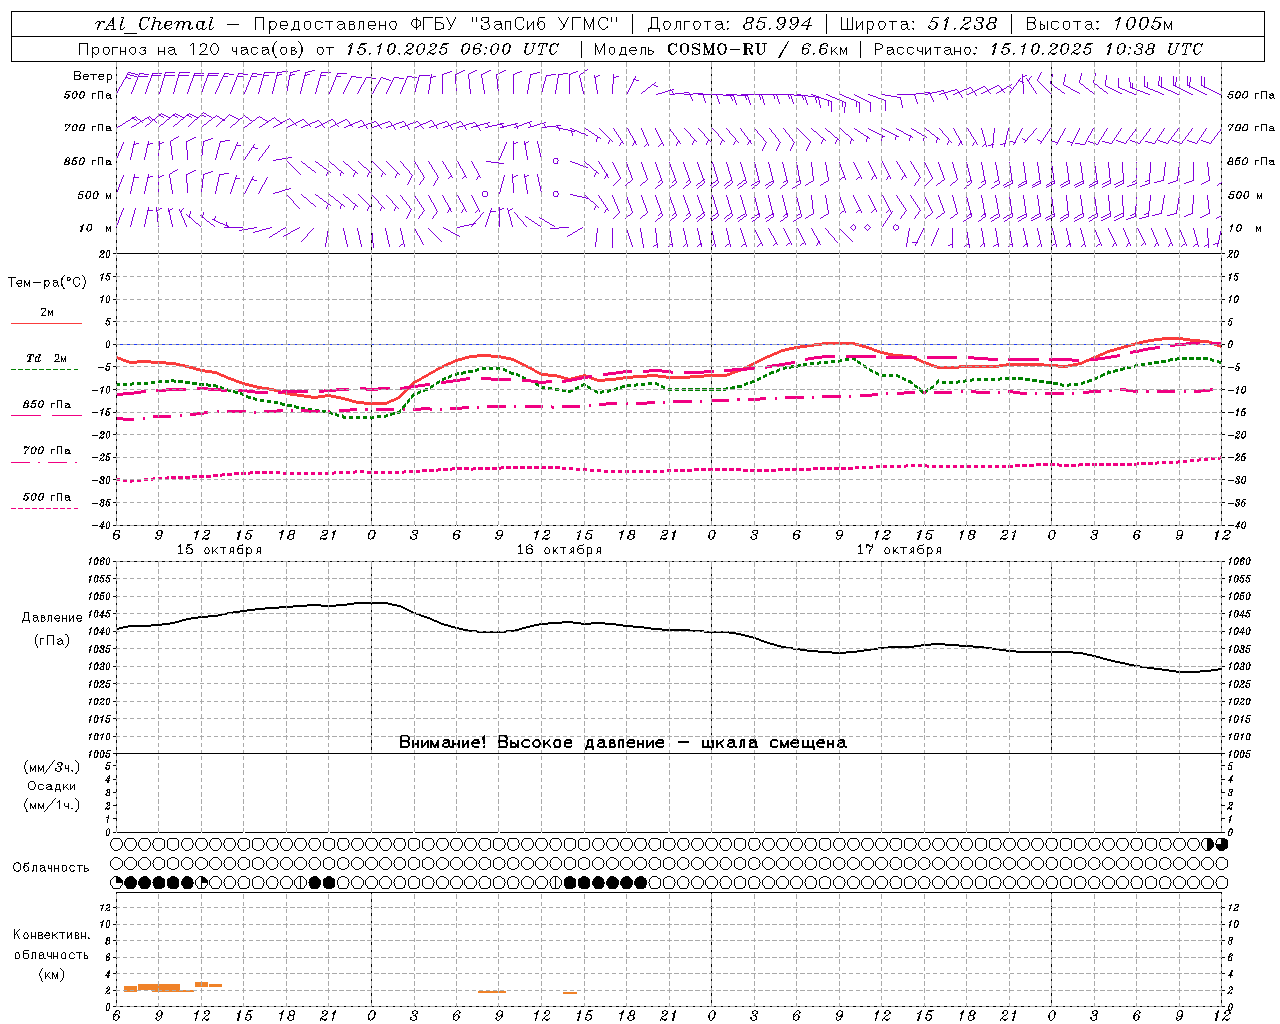The width and height of the screenshot is (1280, 1024).
Task: Click the Тем-ра(°C) axis label
Action: click(x=47, y=283)
